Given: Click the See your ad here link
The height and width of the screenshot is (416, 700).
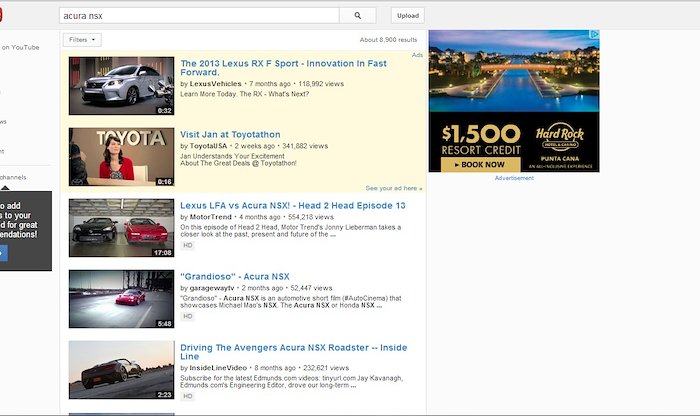Looking at the screenshot, I should point(394,188).
